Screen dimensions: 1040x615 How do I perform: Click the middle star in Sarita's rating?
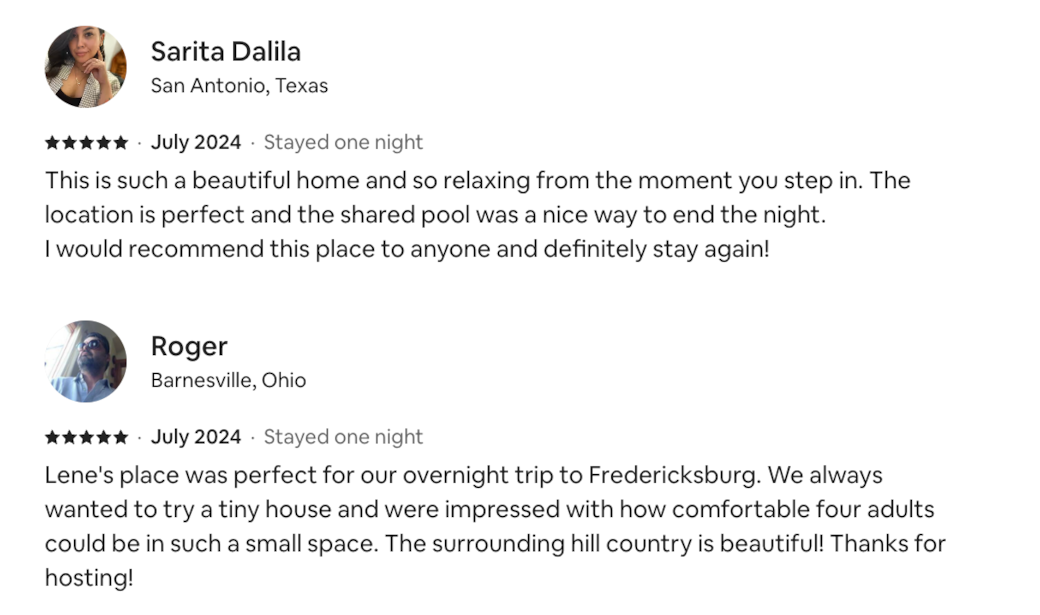point(86,143)
